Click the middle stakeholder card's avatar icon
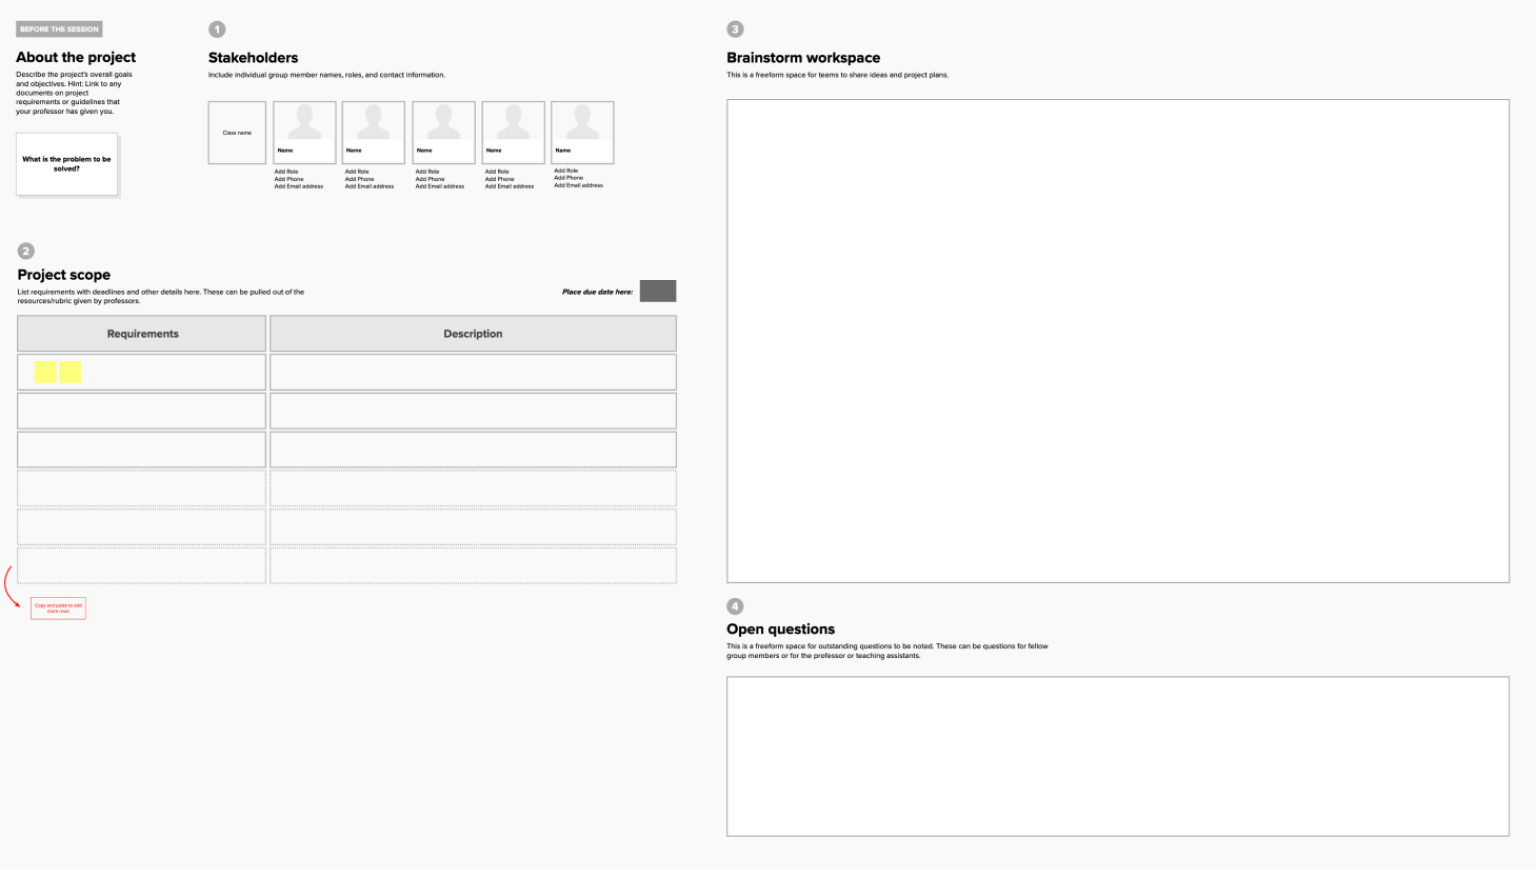This screenshot has height=870, width=1536. point(443,128)
